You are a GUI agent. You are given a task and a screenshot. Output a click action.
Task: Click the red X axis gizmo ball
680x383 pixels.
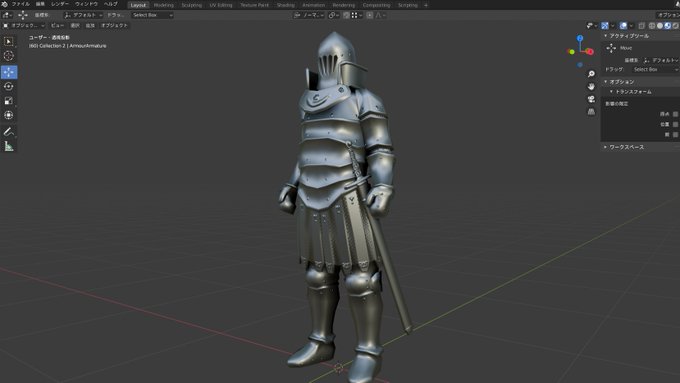click(590, 52)
